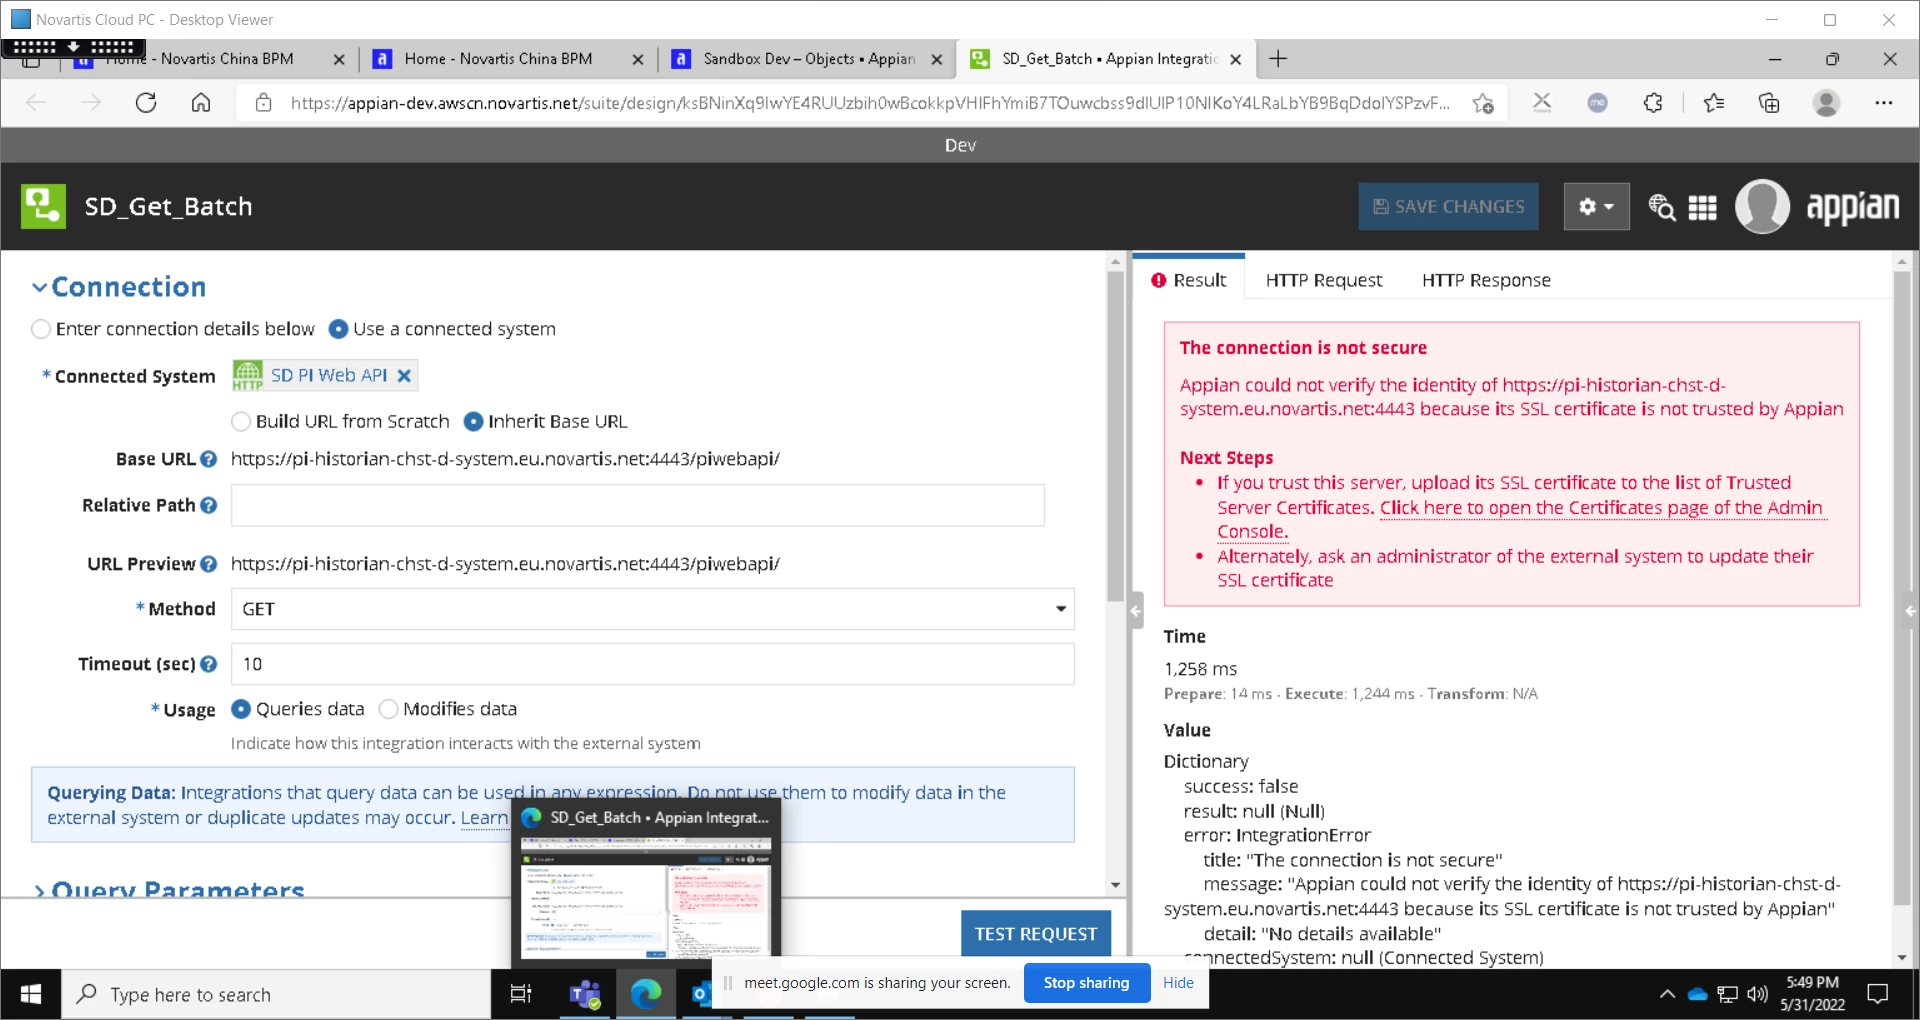Hide the screen sharing notice

tap(1178, 983)
